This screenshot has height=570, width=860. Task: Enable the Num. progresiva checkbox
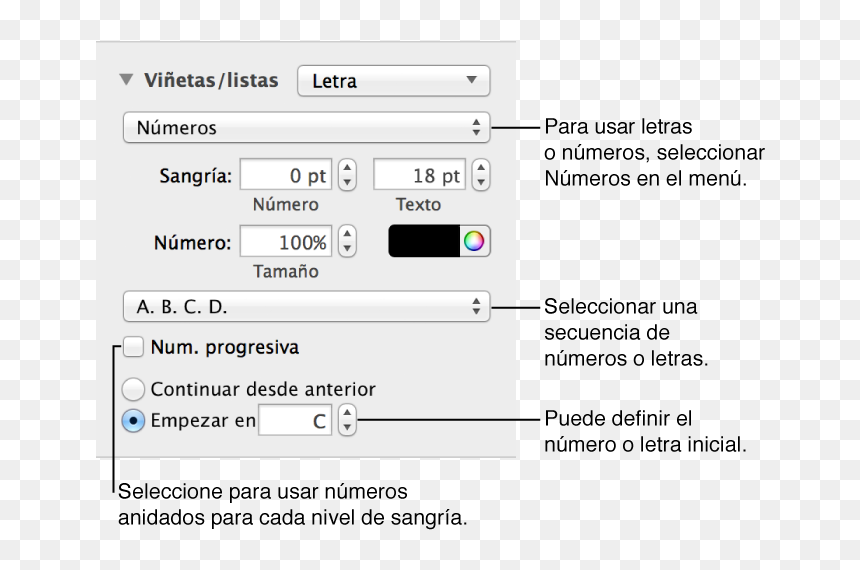point(133,347)
